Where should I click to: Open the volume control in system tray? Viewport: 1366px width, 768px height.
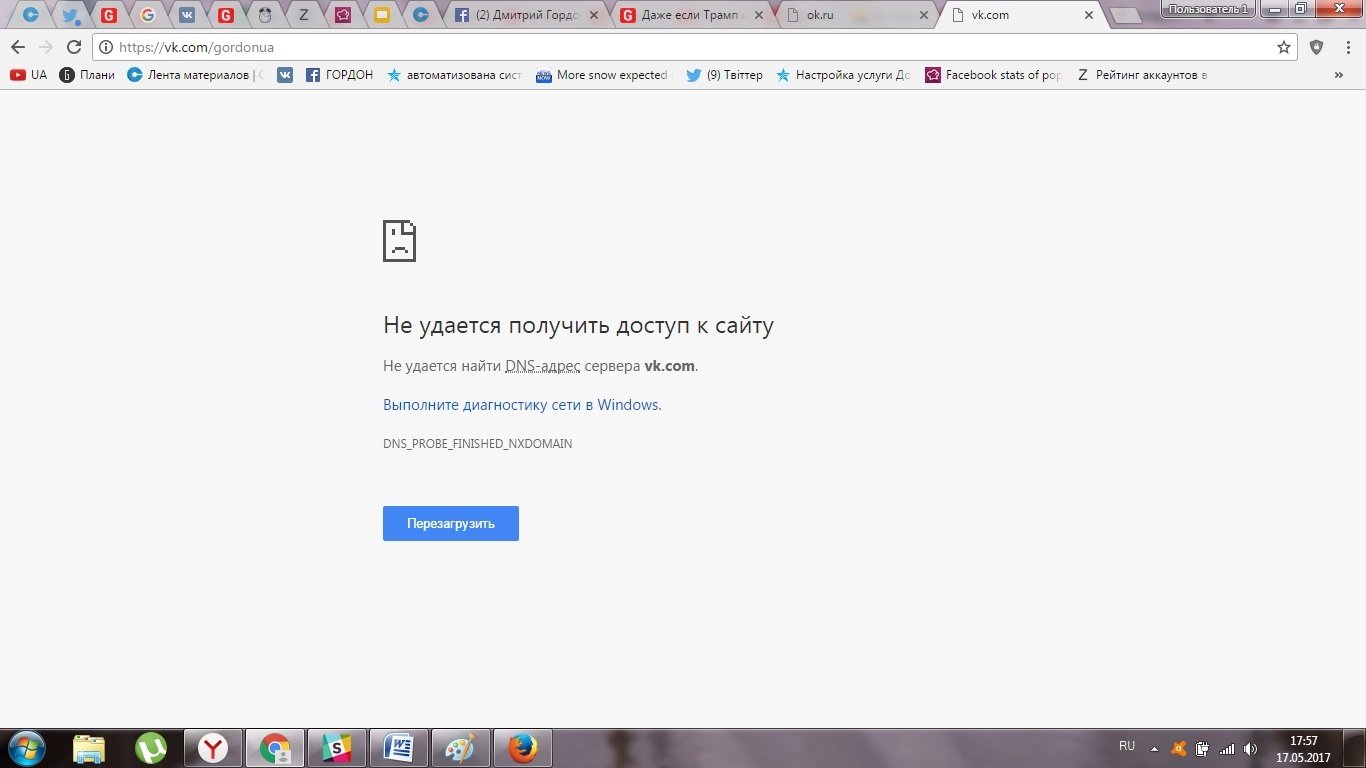tap(1250, 748)
